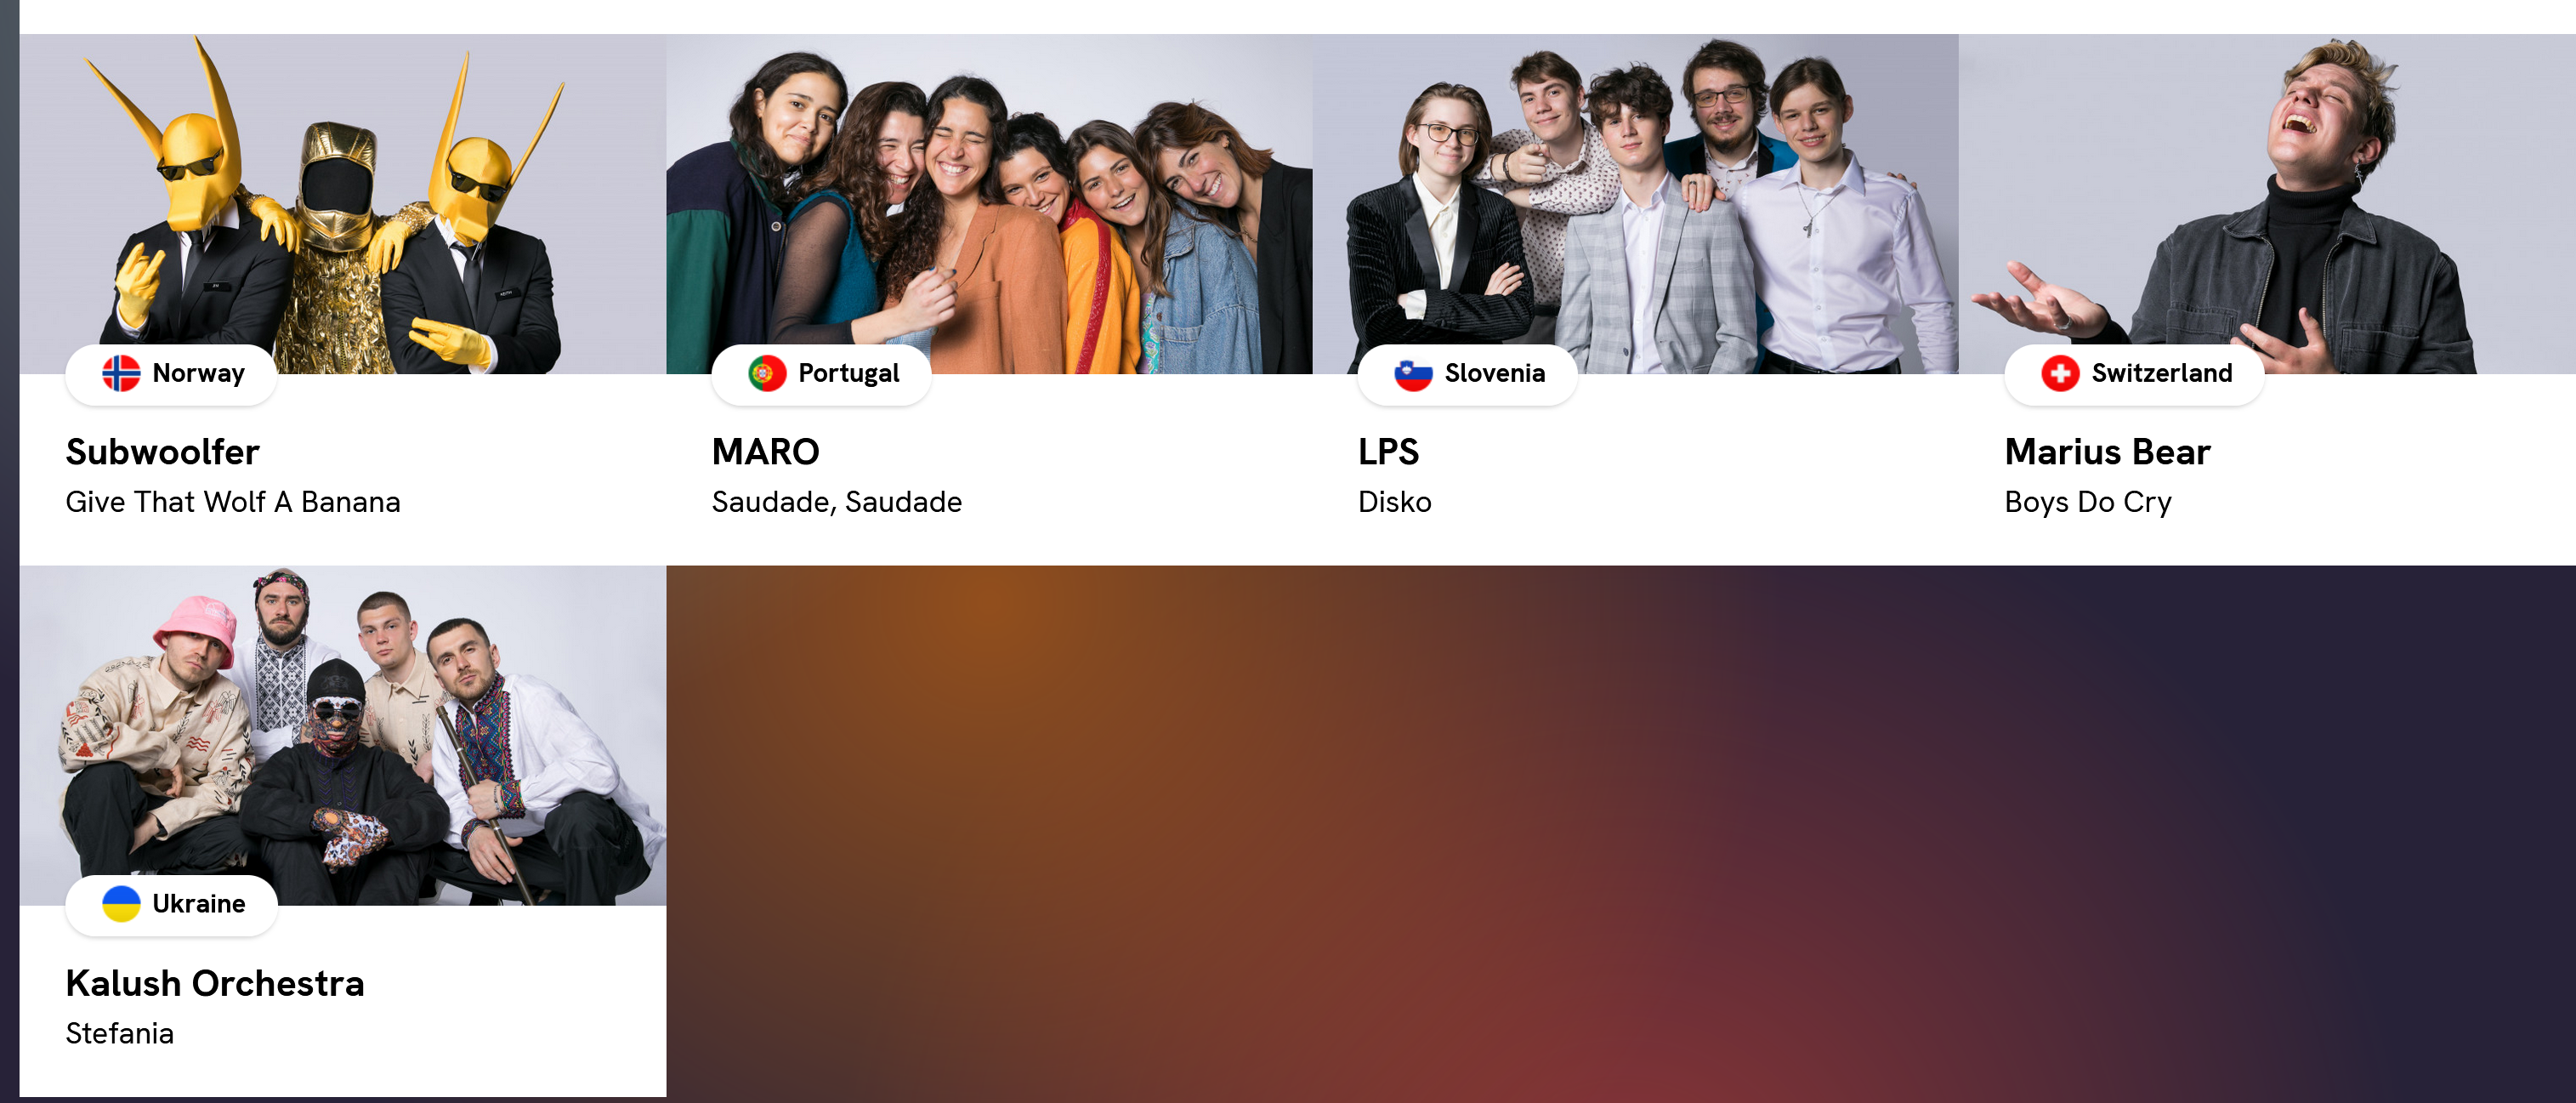Open the Stefania song title
2576x1103 pixels.
point(120,1033)
